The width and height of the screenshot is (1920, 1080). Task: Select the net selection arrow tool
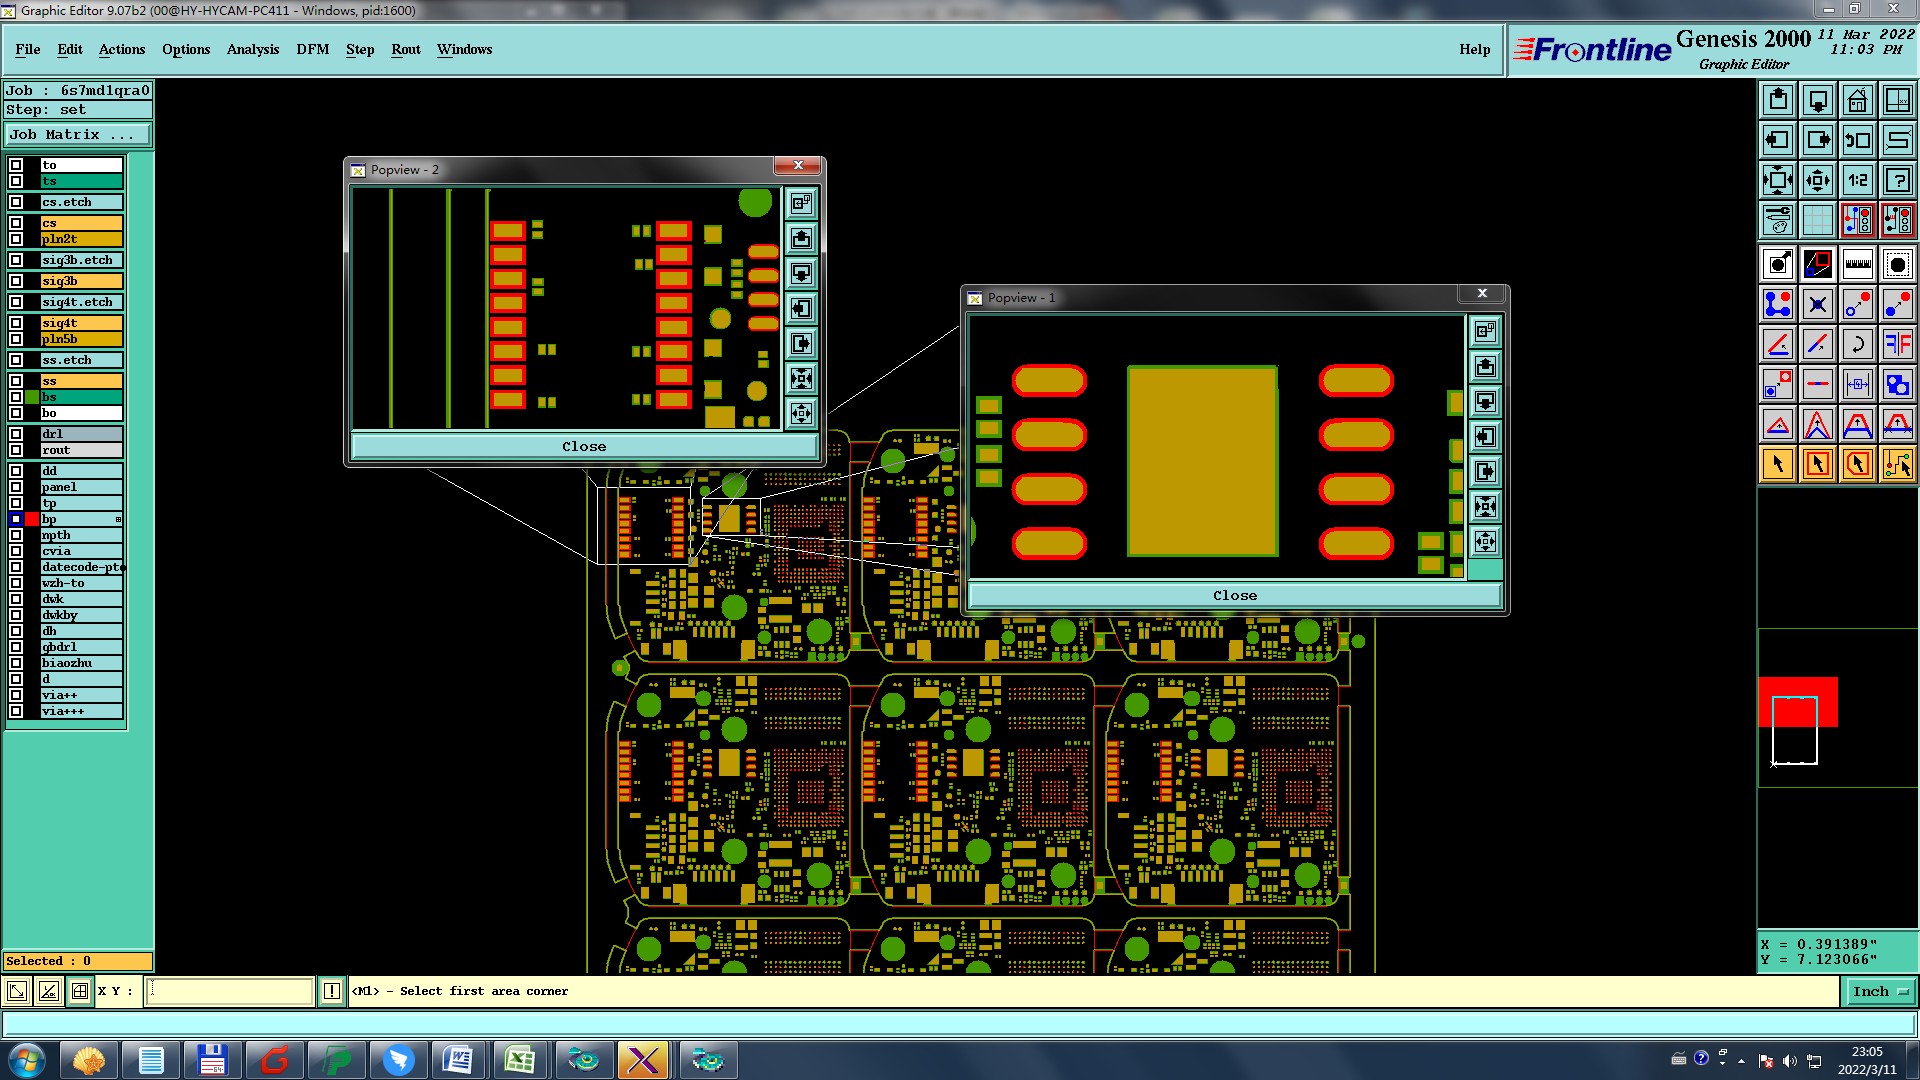point(1897,464)
